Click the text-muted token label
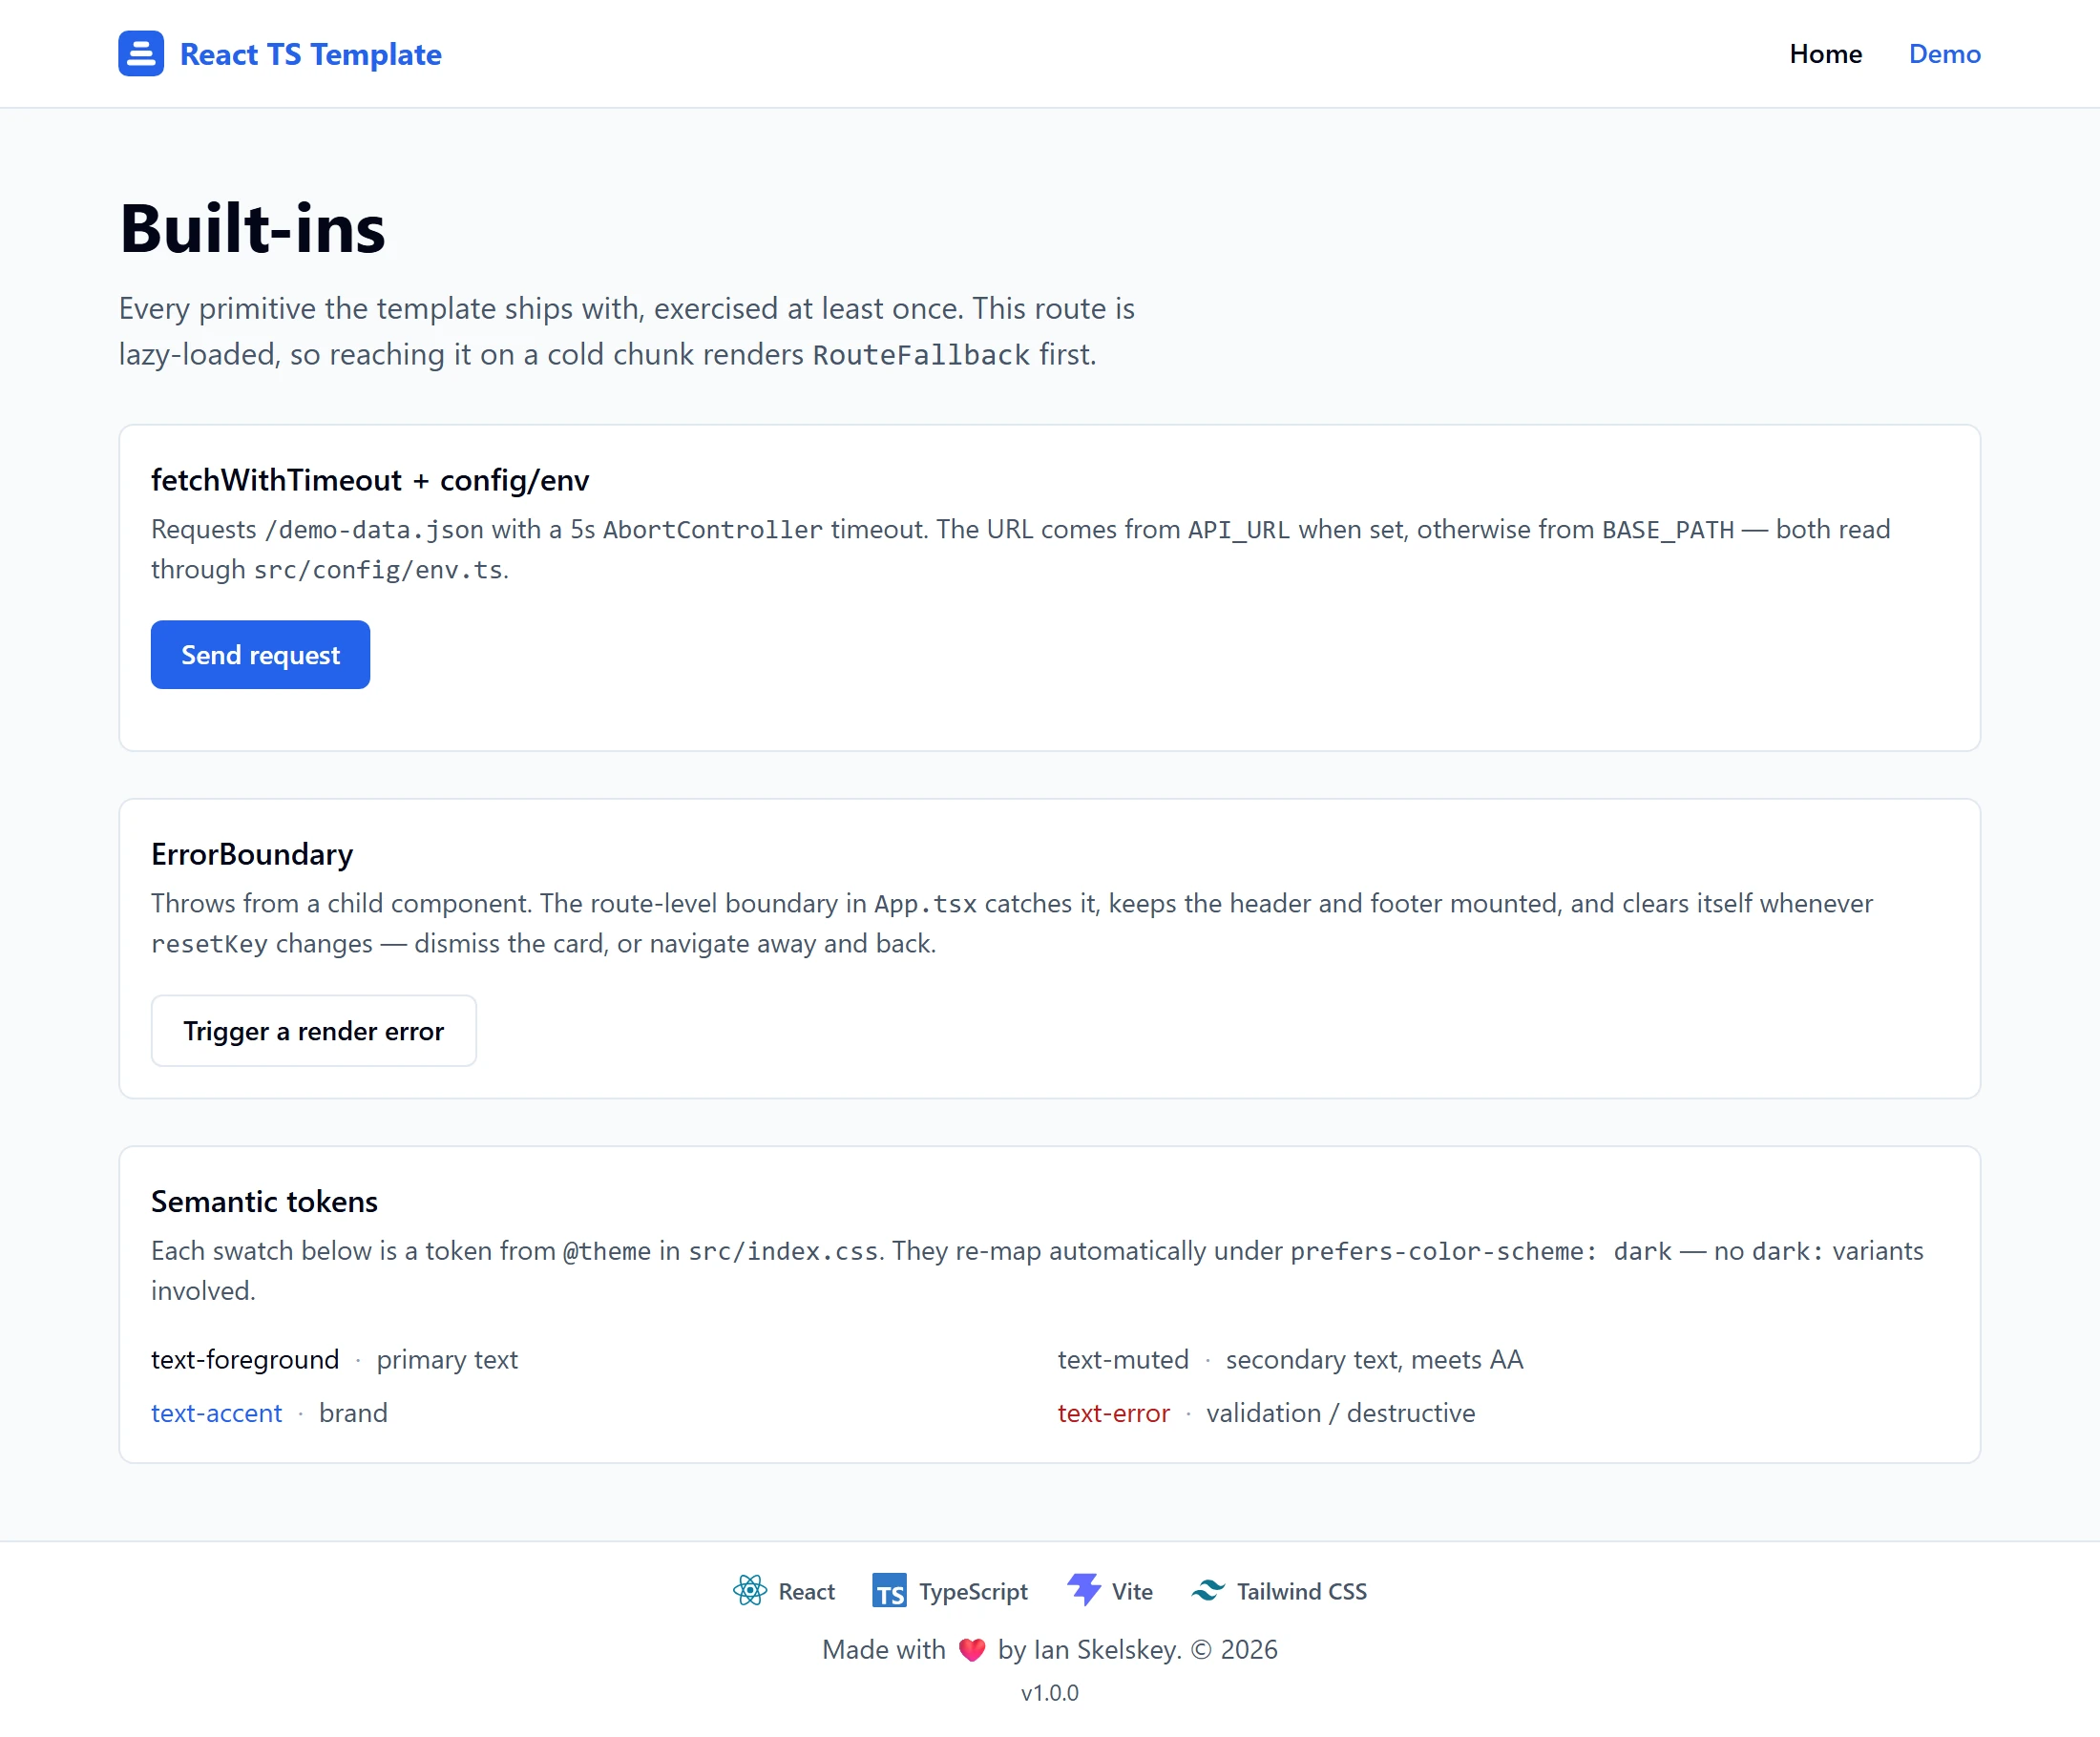The height and width of the screenshot is (1737, 2100). click(1123, 1360)
